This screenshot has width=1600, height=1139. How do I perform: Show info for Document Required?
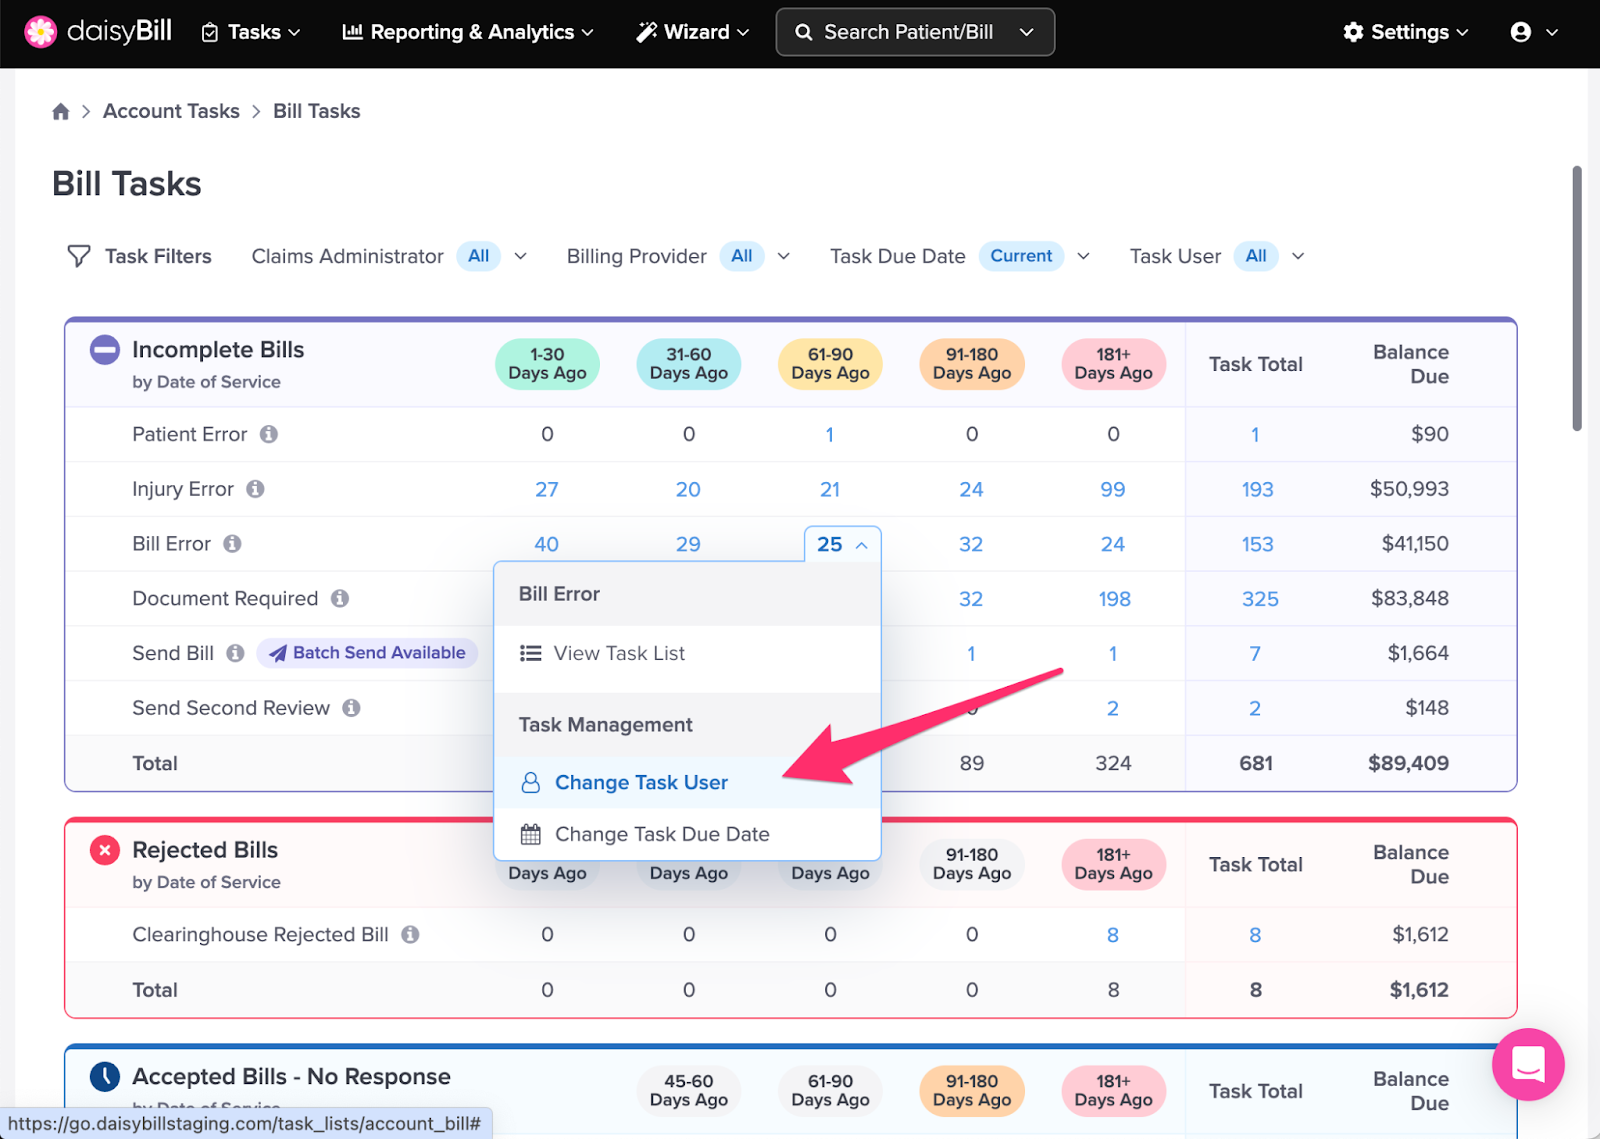tap(340, 598)
